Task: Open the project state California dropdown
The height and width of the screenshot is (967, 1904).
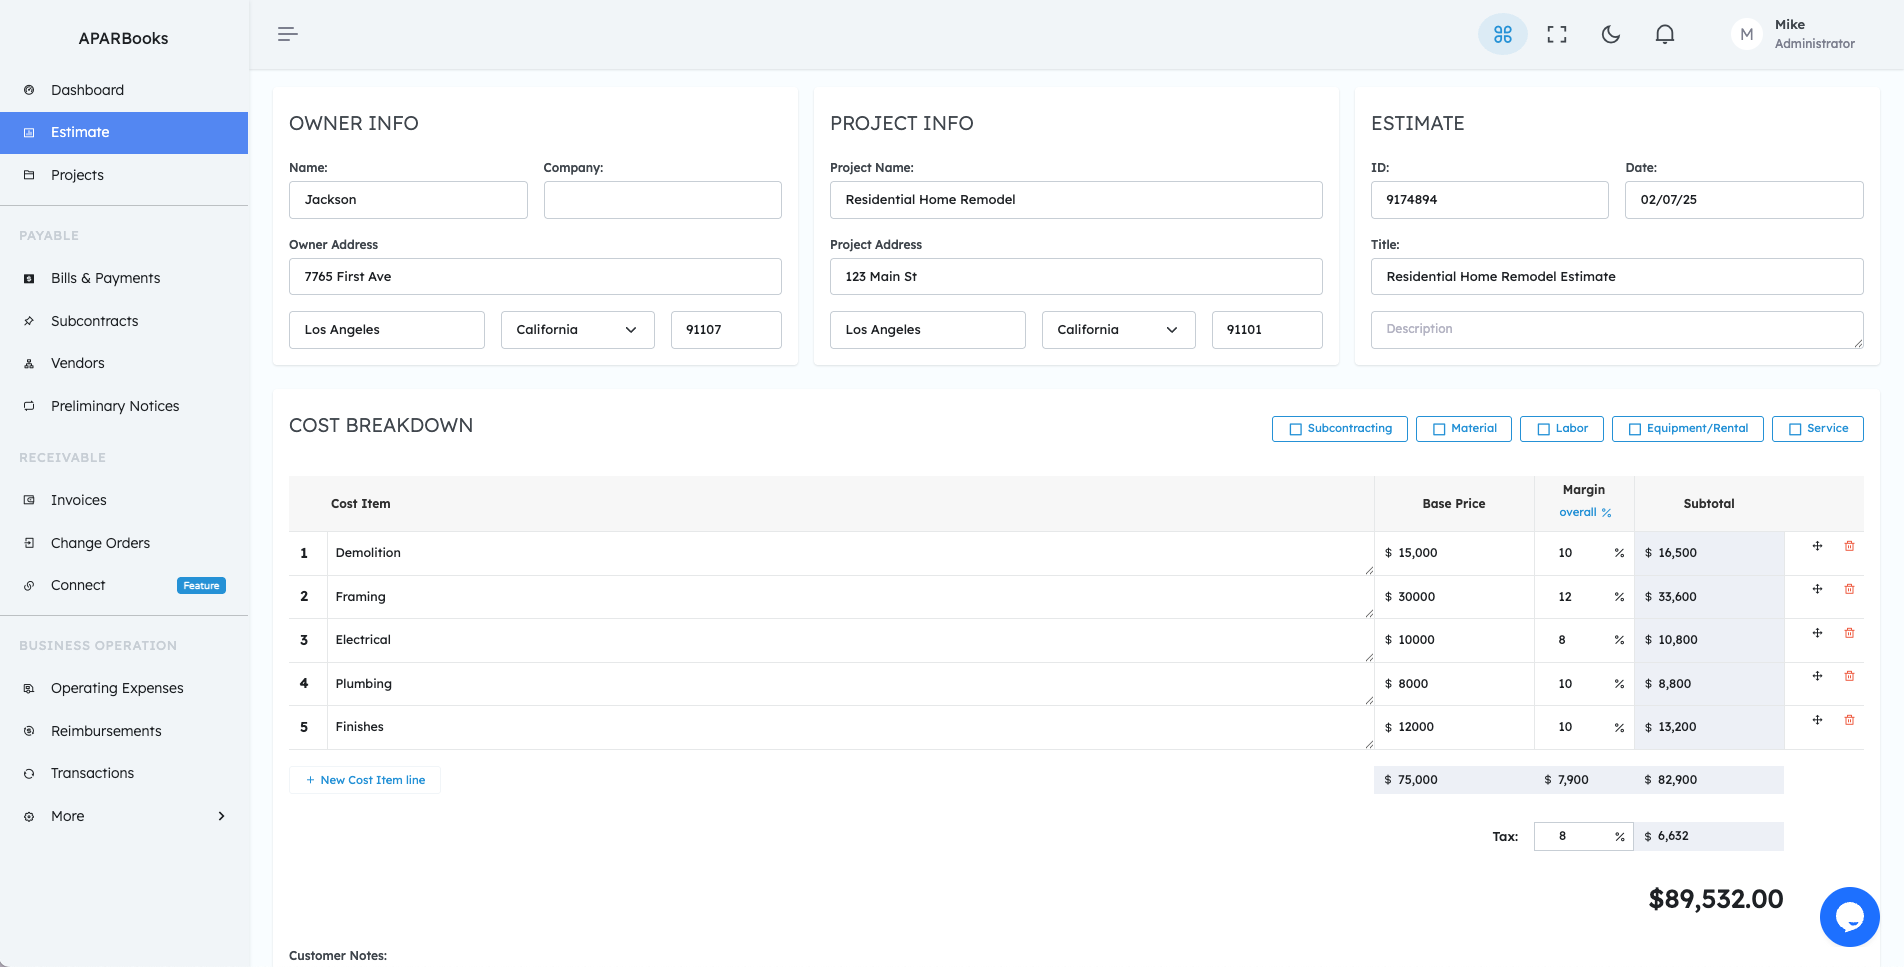Action: click(1118, 330)
